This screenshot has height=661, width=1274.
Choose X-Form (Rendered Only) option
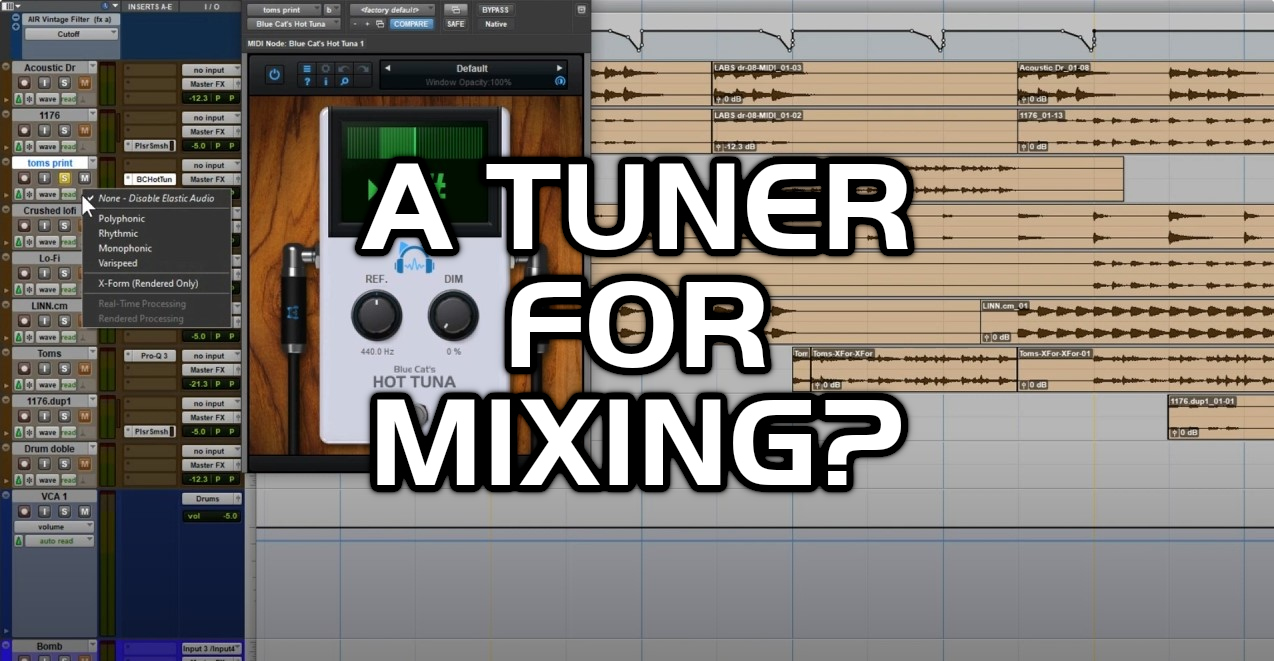coord(148,283)
